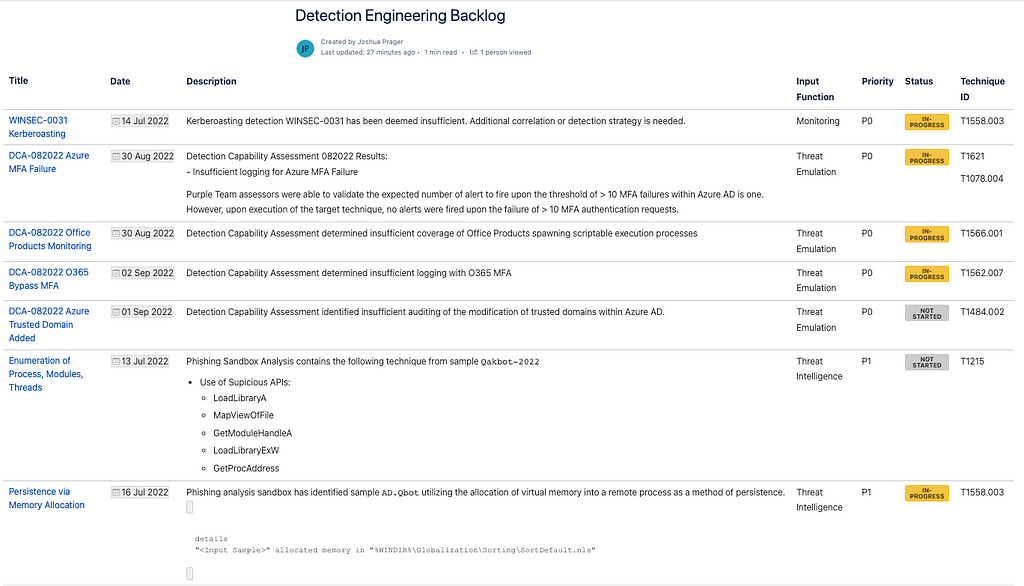This screenshot has height=586, width=1024.
Task: Click calendar icon beside 16 Jul 2022
Action: 116,493
